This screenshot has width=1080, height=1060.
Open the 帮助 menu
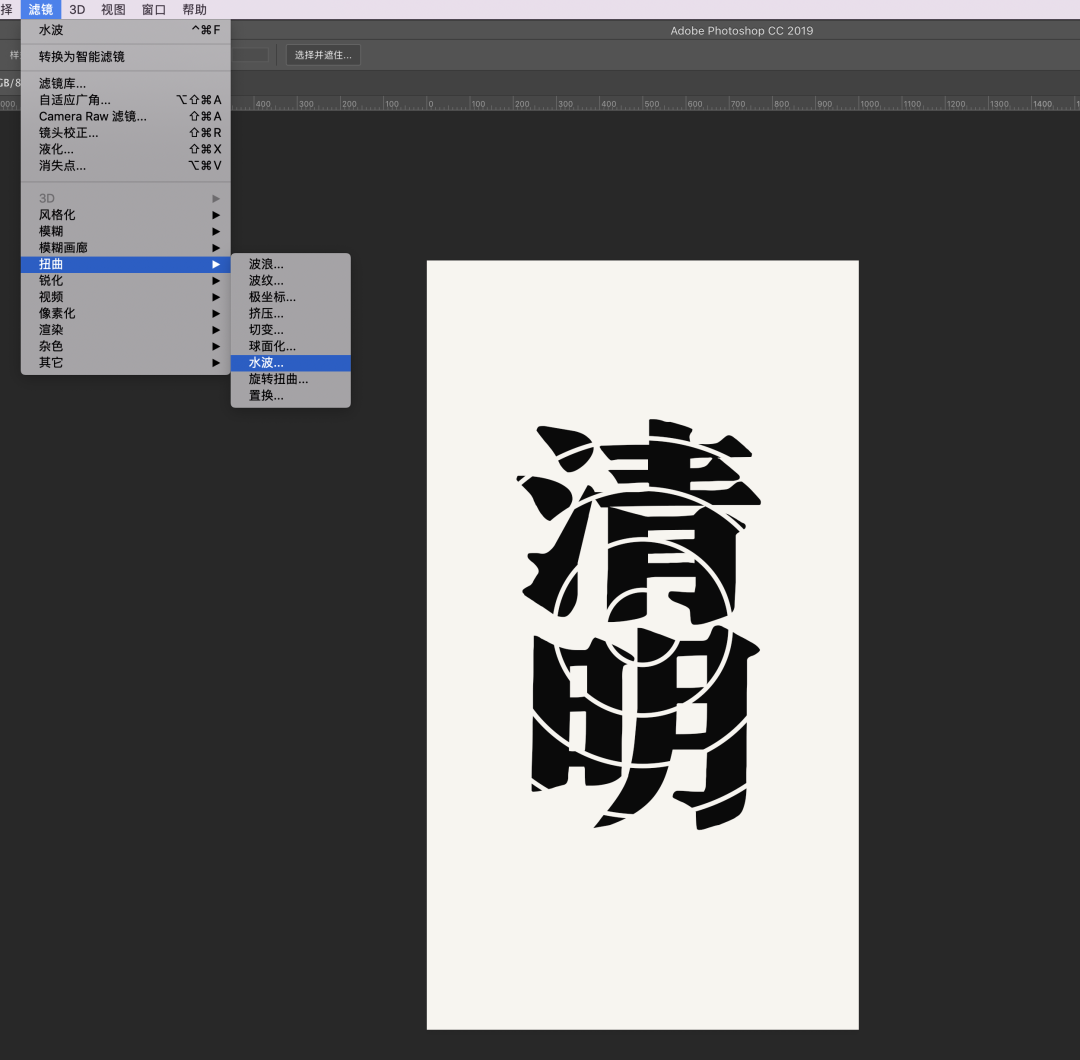(195, 9)
